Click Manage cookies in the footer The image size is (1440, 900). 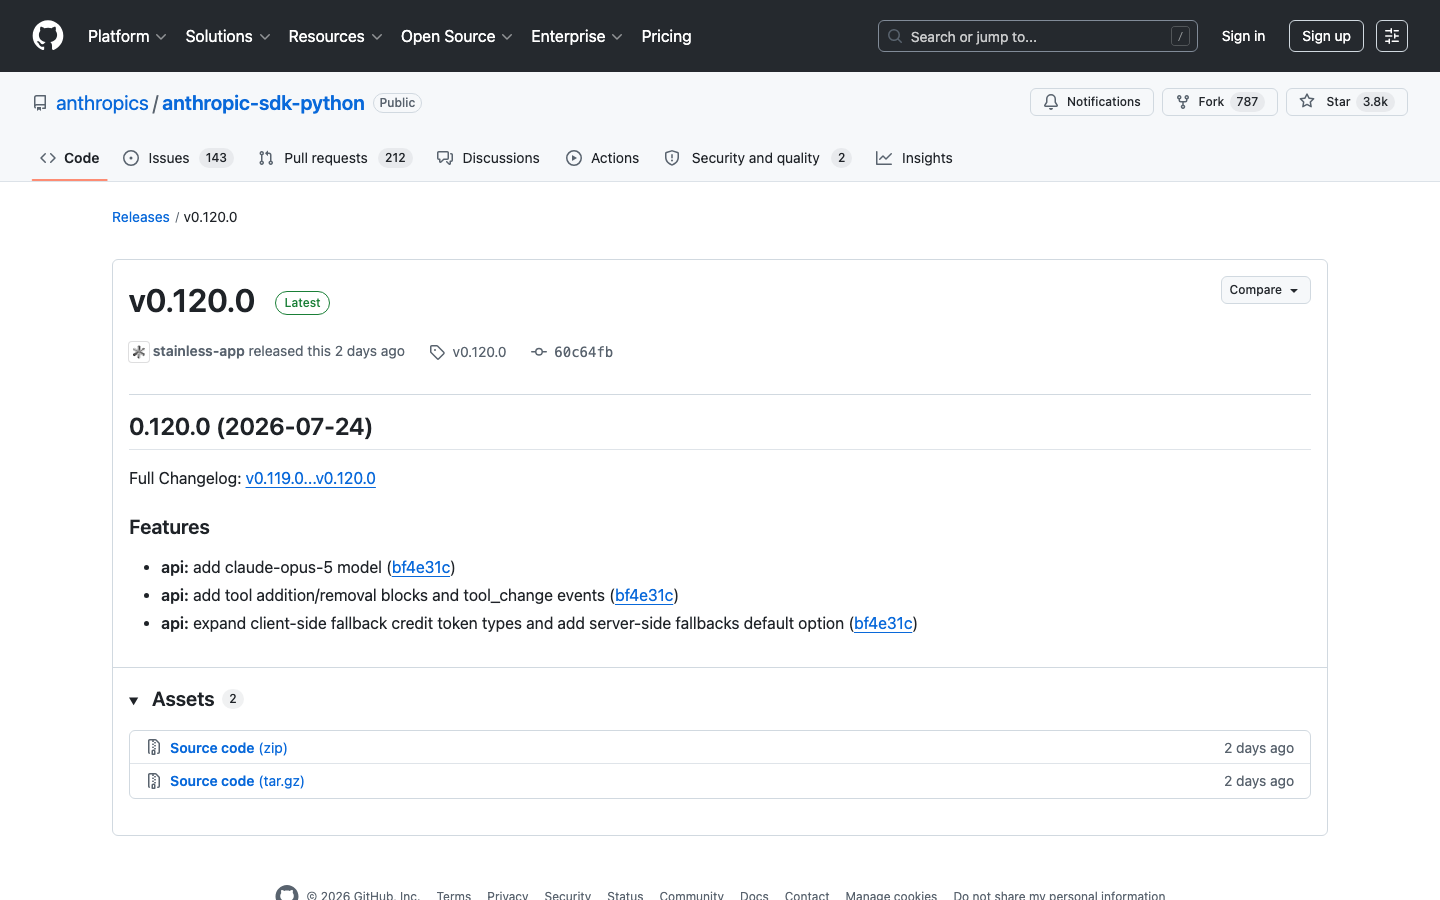[x=891, y=895]
